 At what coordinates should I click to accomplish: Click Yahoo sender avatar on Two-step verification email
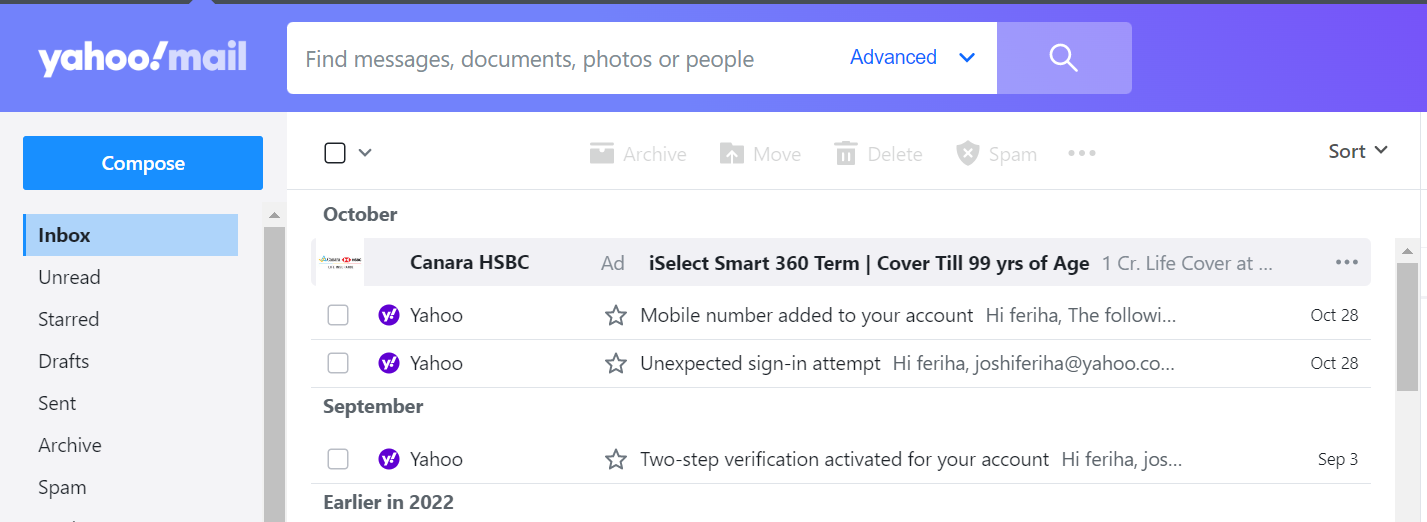coord(389,459)
